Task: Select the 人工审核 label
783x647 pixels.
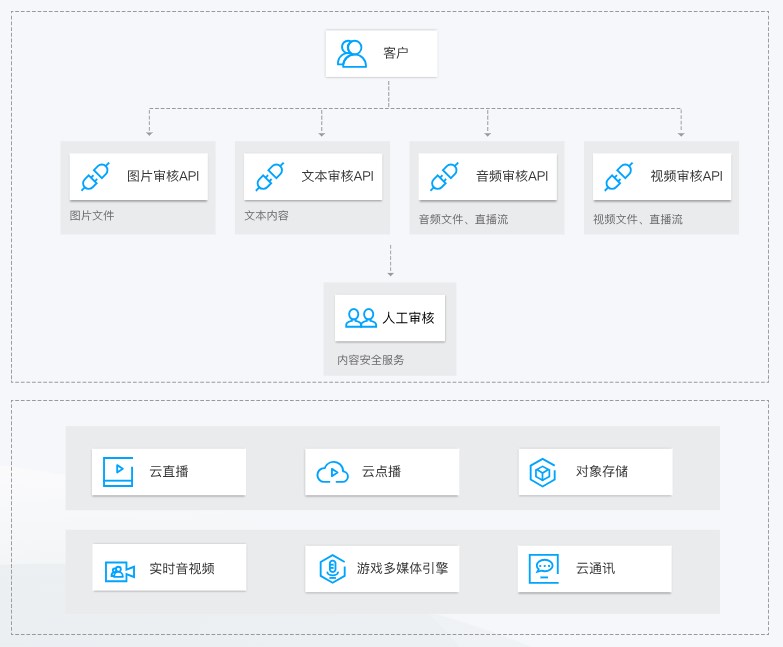Action: [408, 318]
